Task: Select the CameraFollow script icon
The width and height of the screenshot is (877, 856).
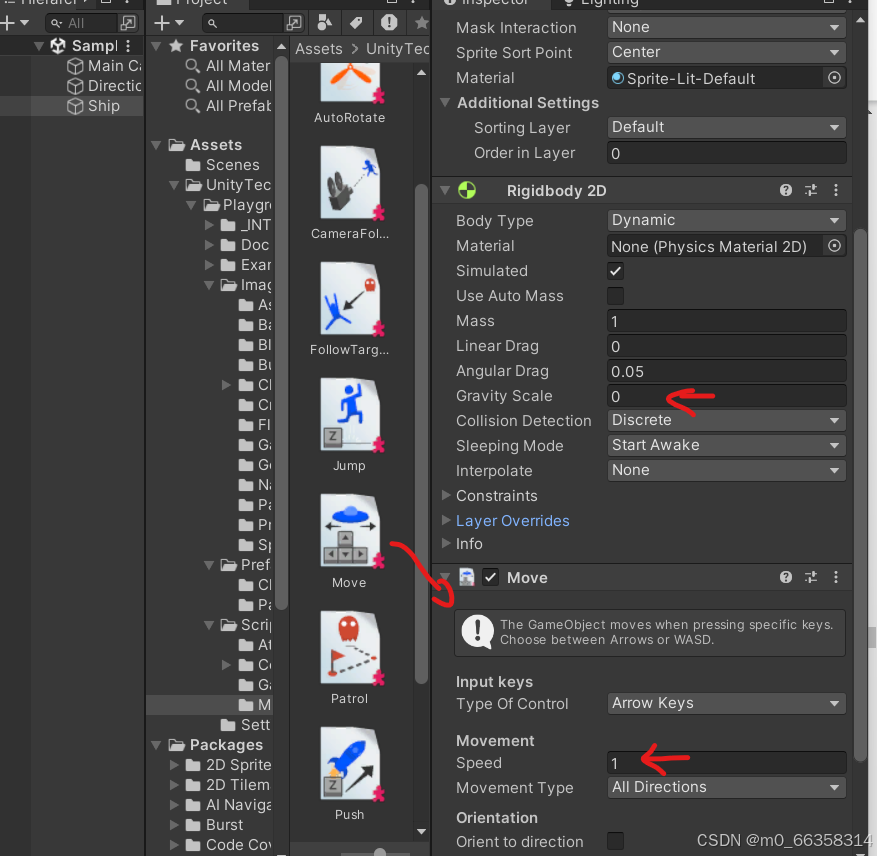Action: (351, 183)
